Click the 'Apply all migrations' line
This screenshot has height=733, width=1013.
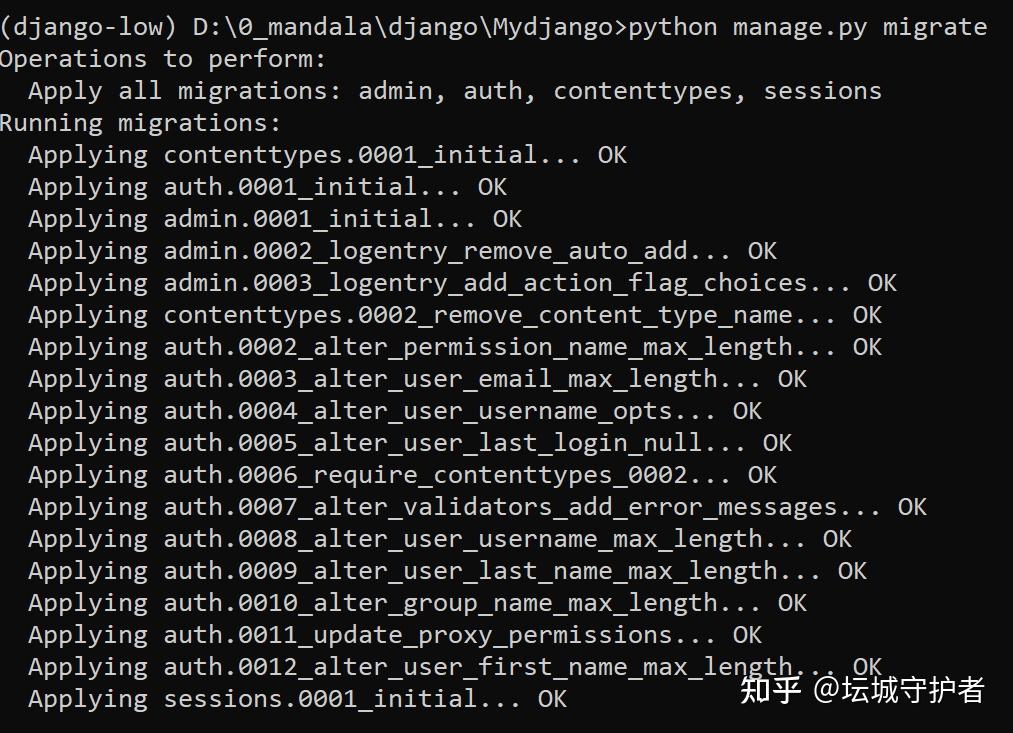[x=455, y=92]
